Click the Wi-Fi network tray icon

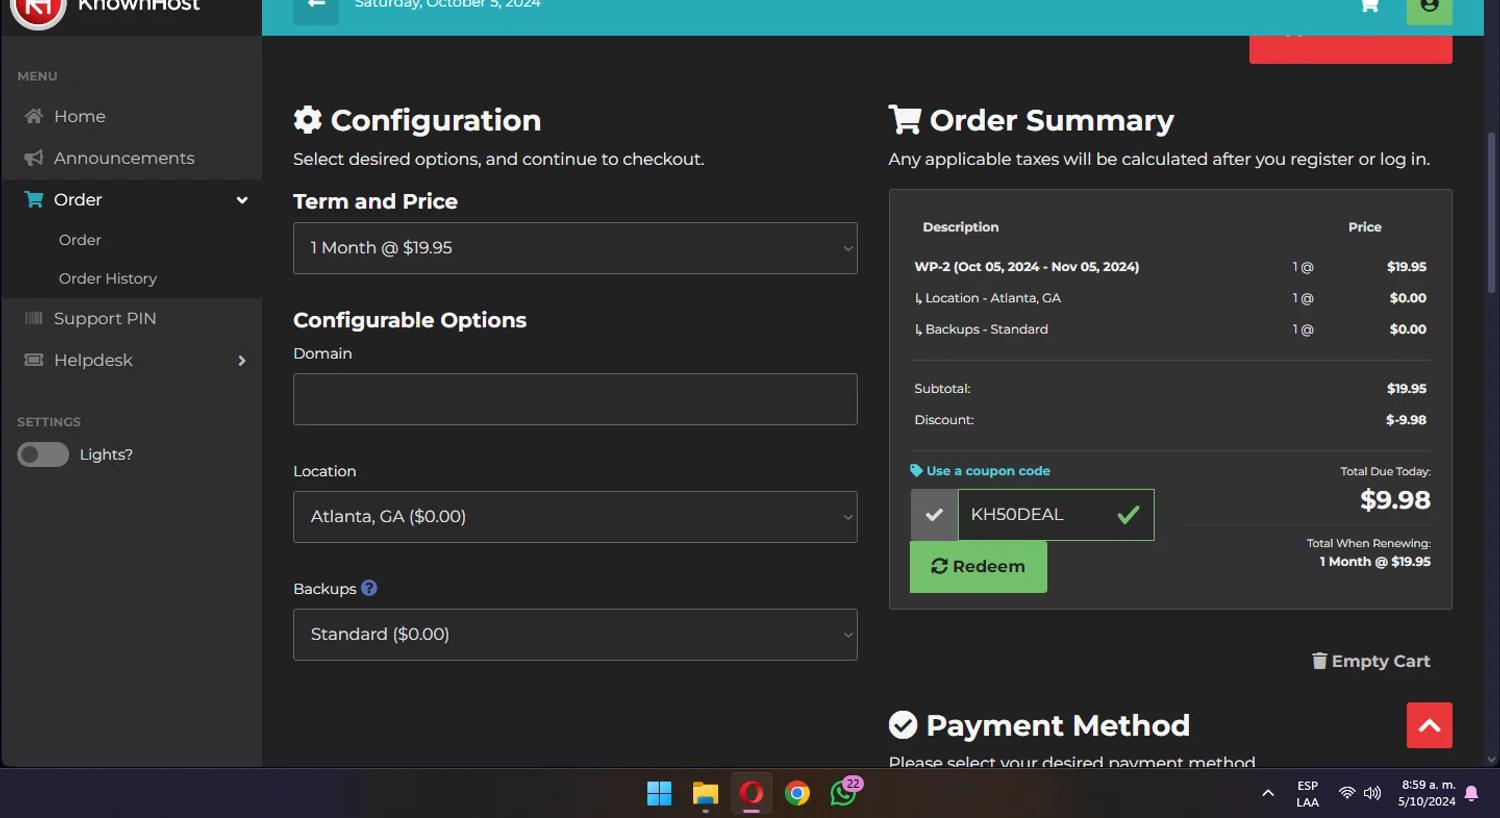(1347, 794)
